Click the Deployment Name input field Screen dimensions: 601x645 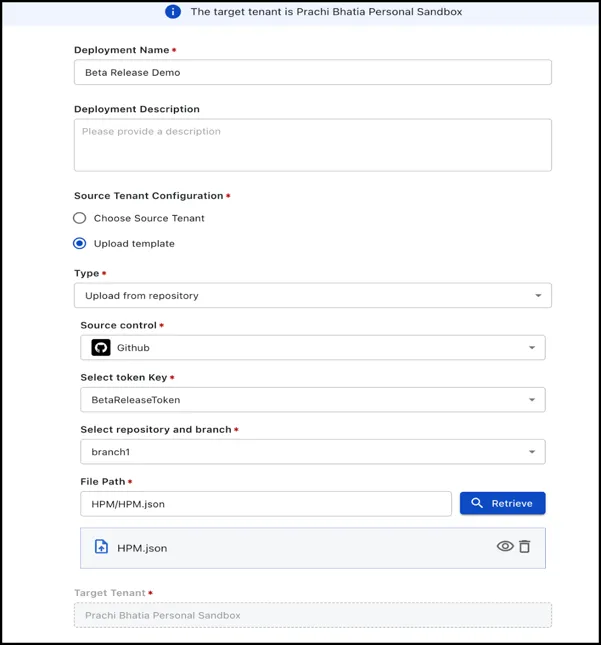click(x=313, y=72)
